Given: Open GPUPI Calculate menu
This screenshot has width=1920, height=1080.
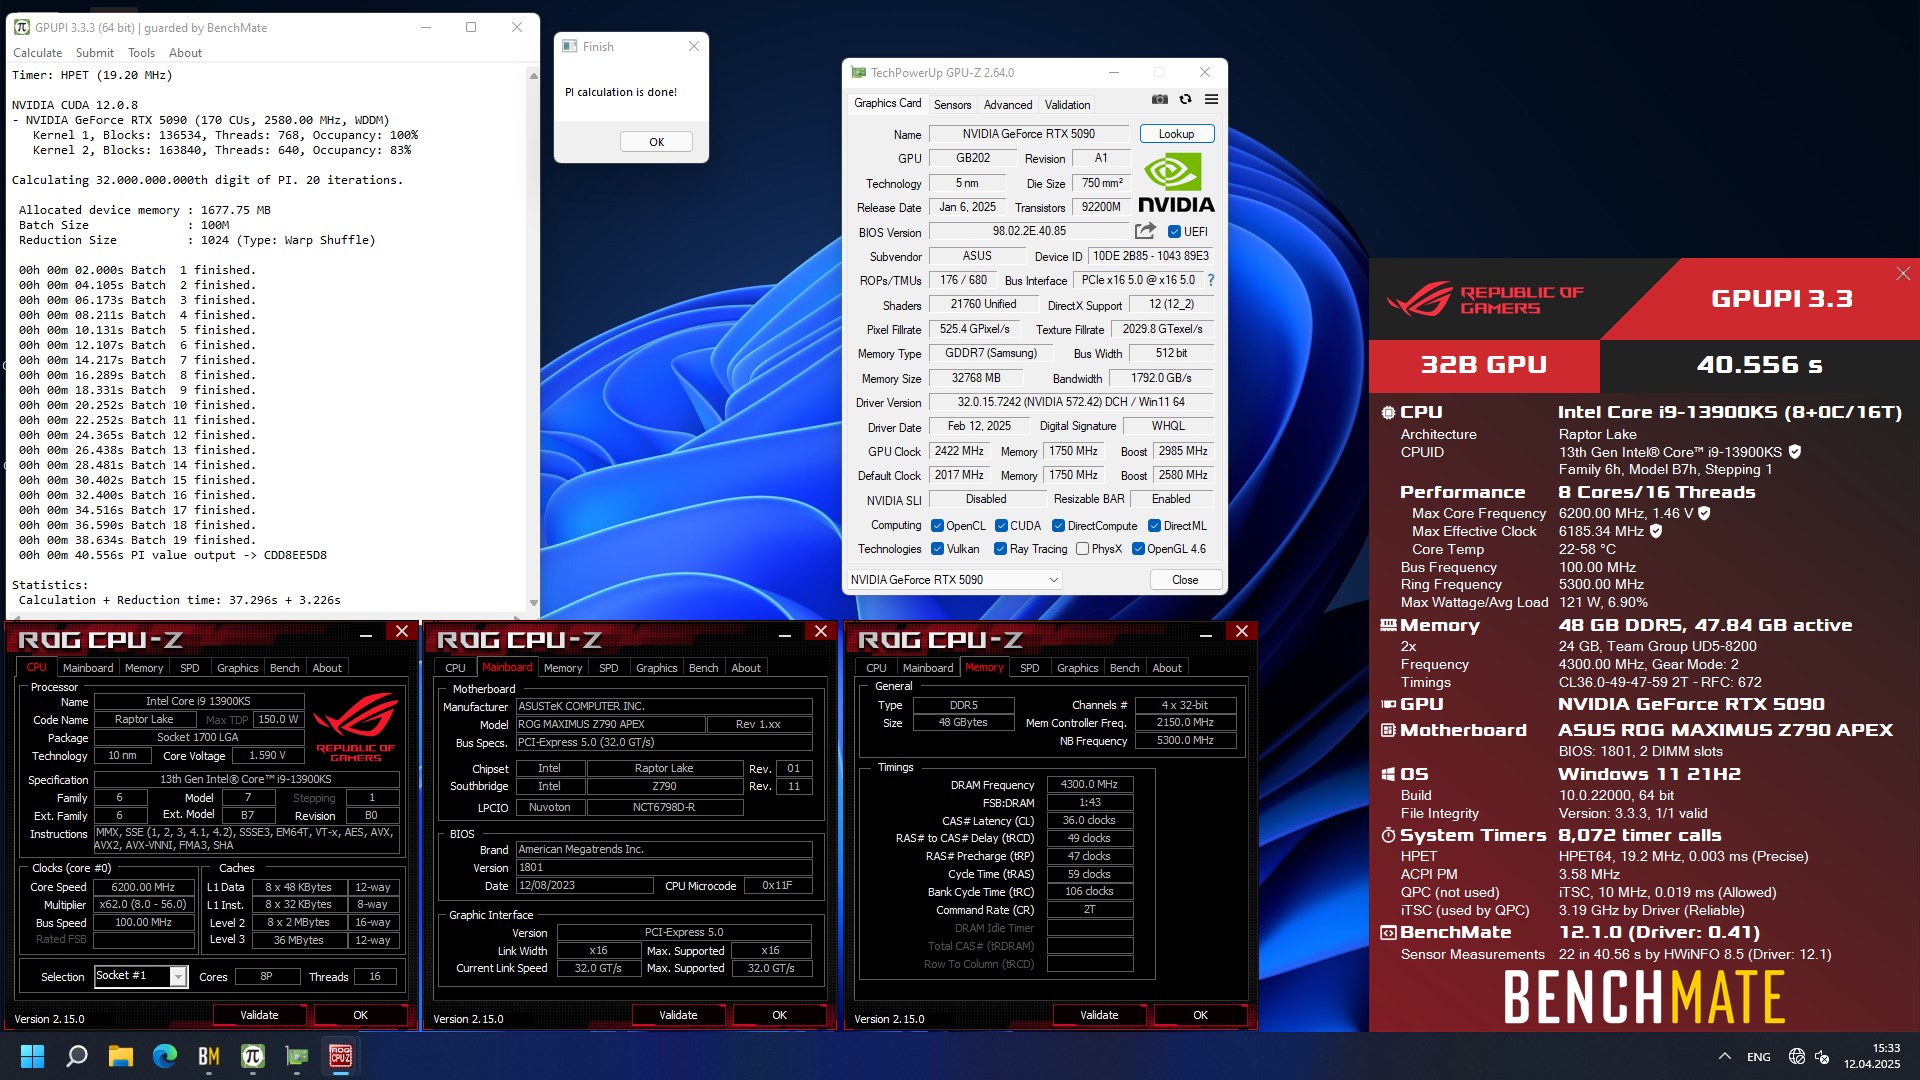Looking at the screenshot, I should tap(37, 53).
